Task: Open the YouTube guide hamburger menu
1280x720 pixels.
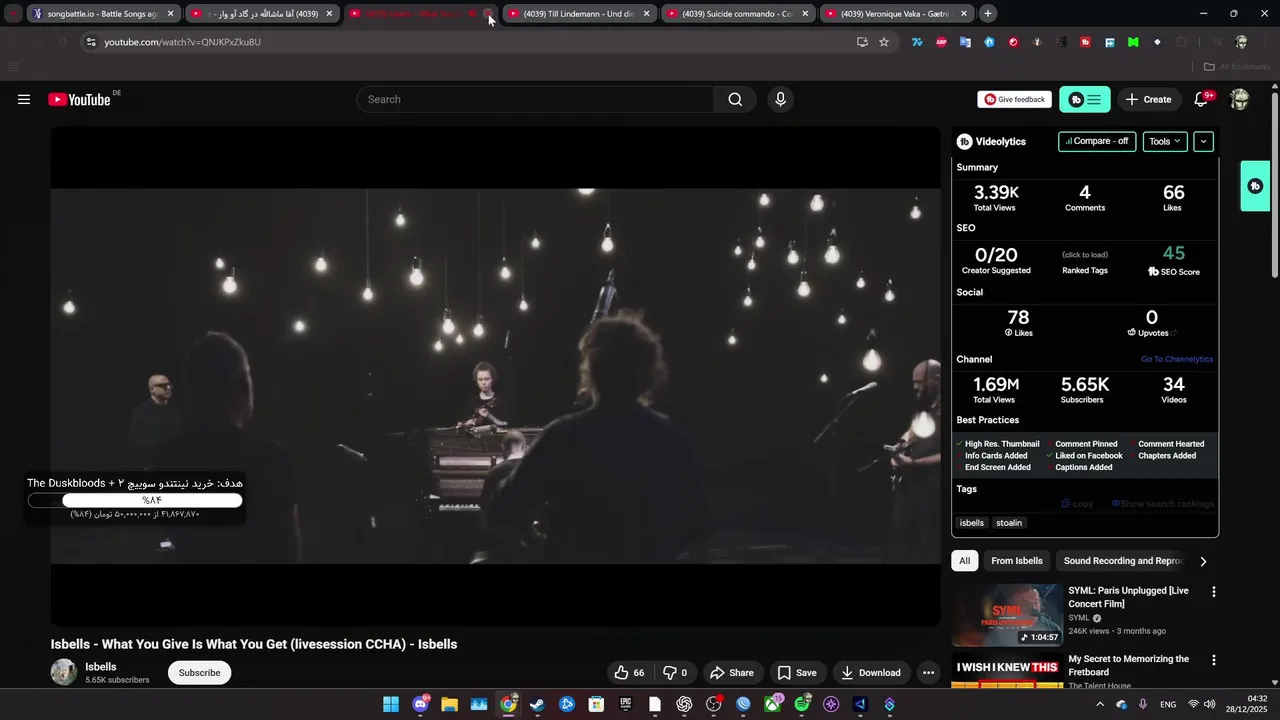Action: click(x=24, y=99)
